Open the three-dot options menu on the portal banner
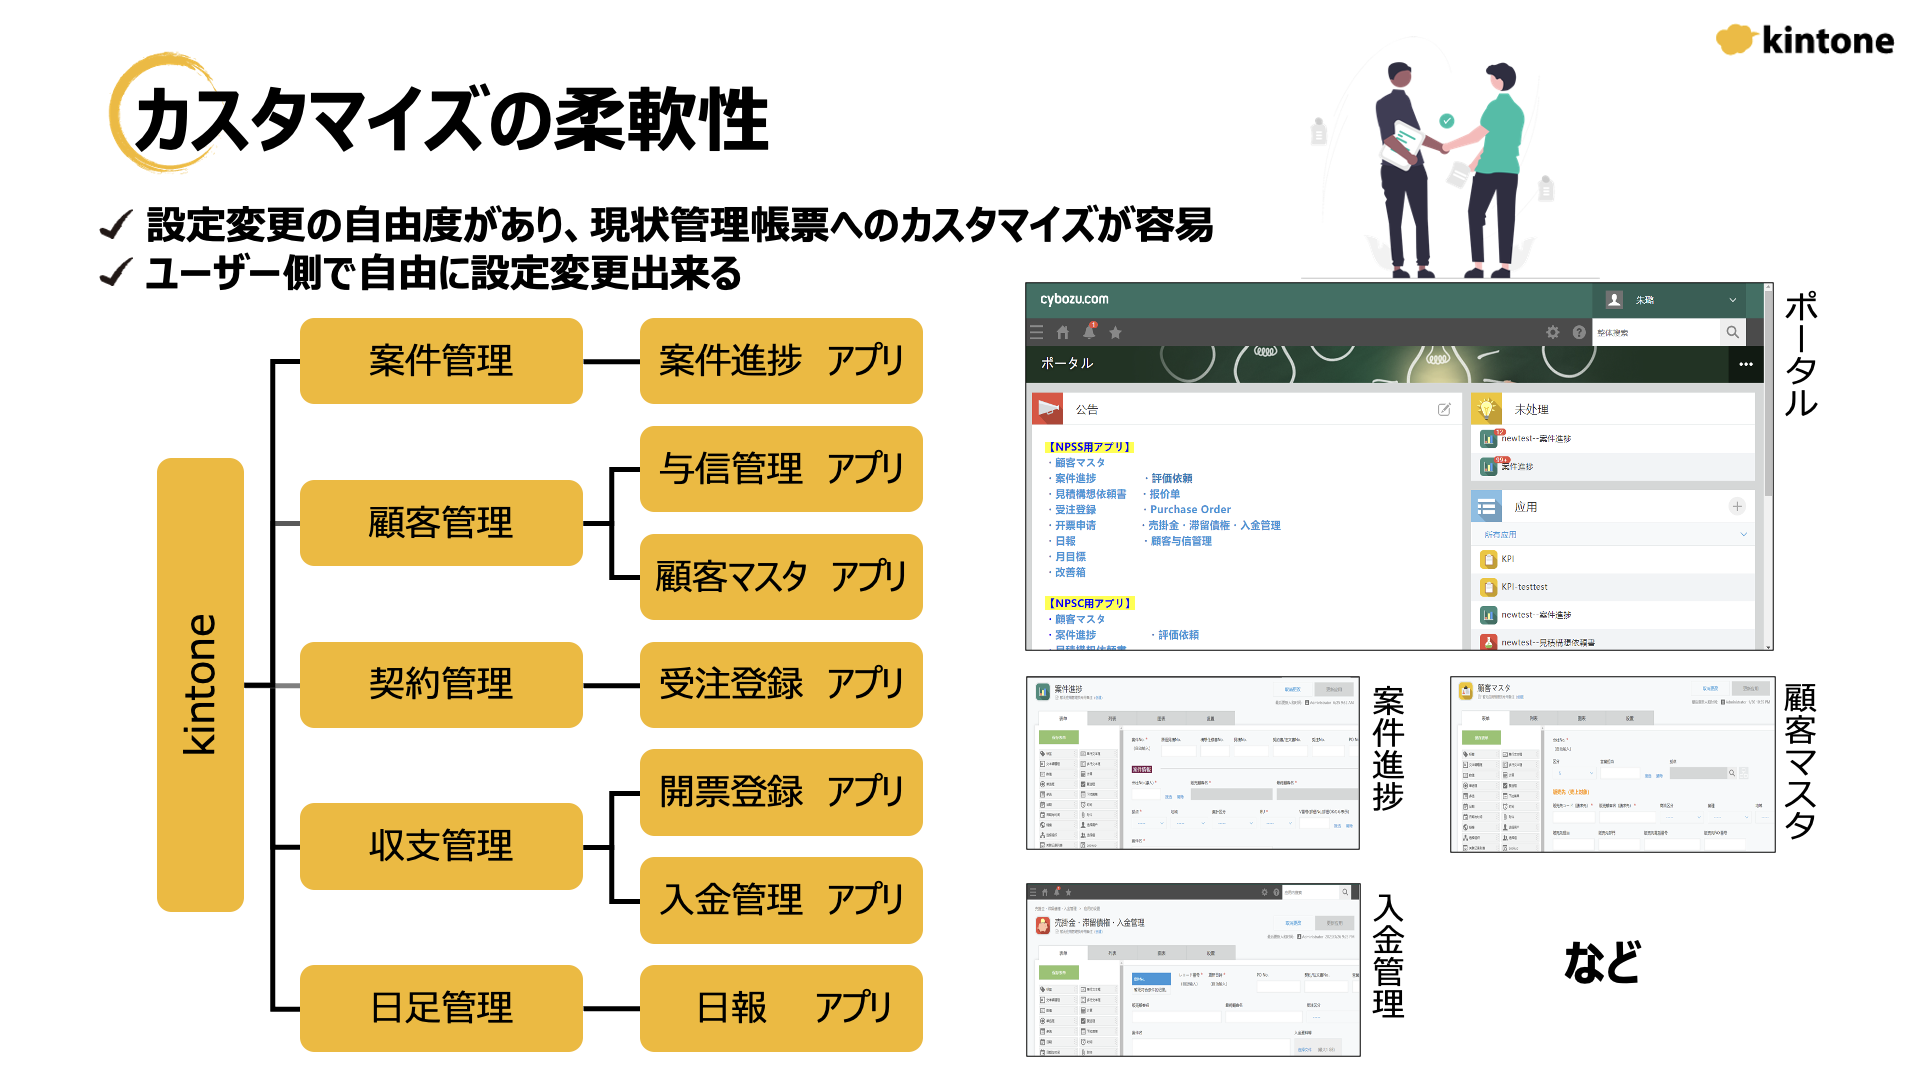This screenshot has width=1916, height=1078. (1746, 364)
